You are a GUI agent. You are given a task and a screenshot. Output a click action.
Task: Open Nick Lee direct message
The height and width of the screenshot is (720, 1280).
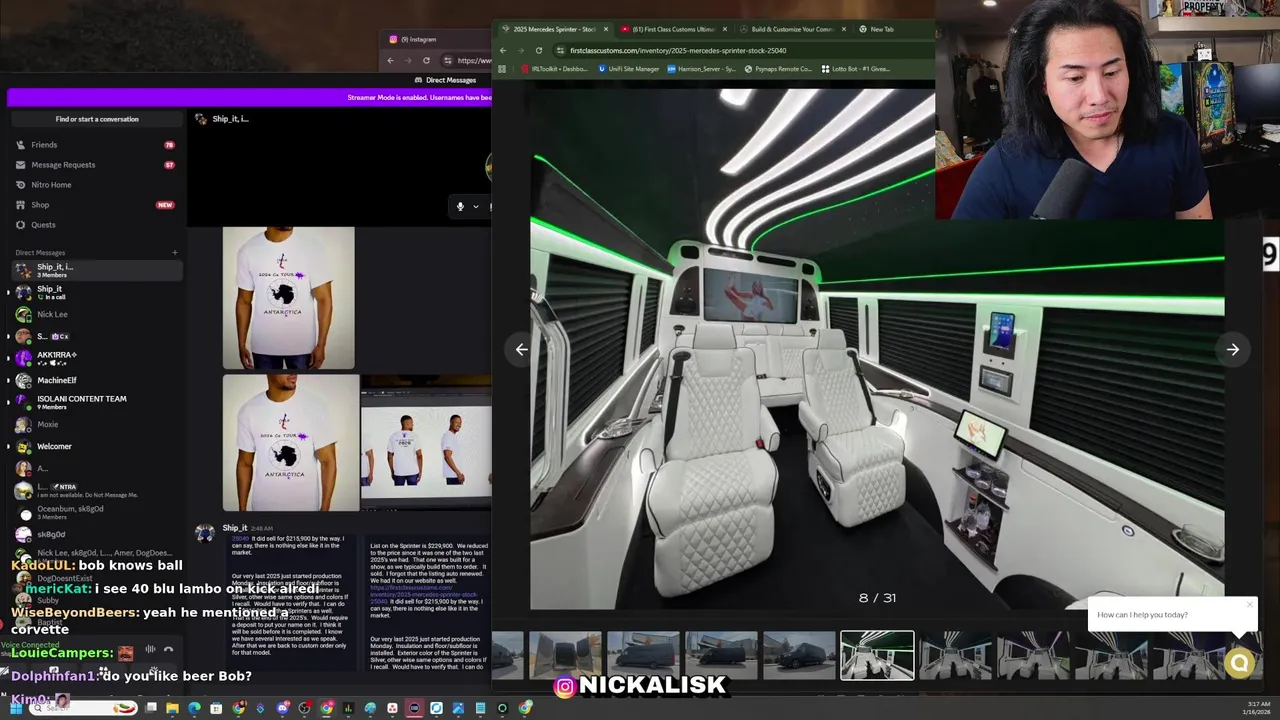click(95, 314)
